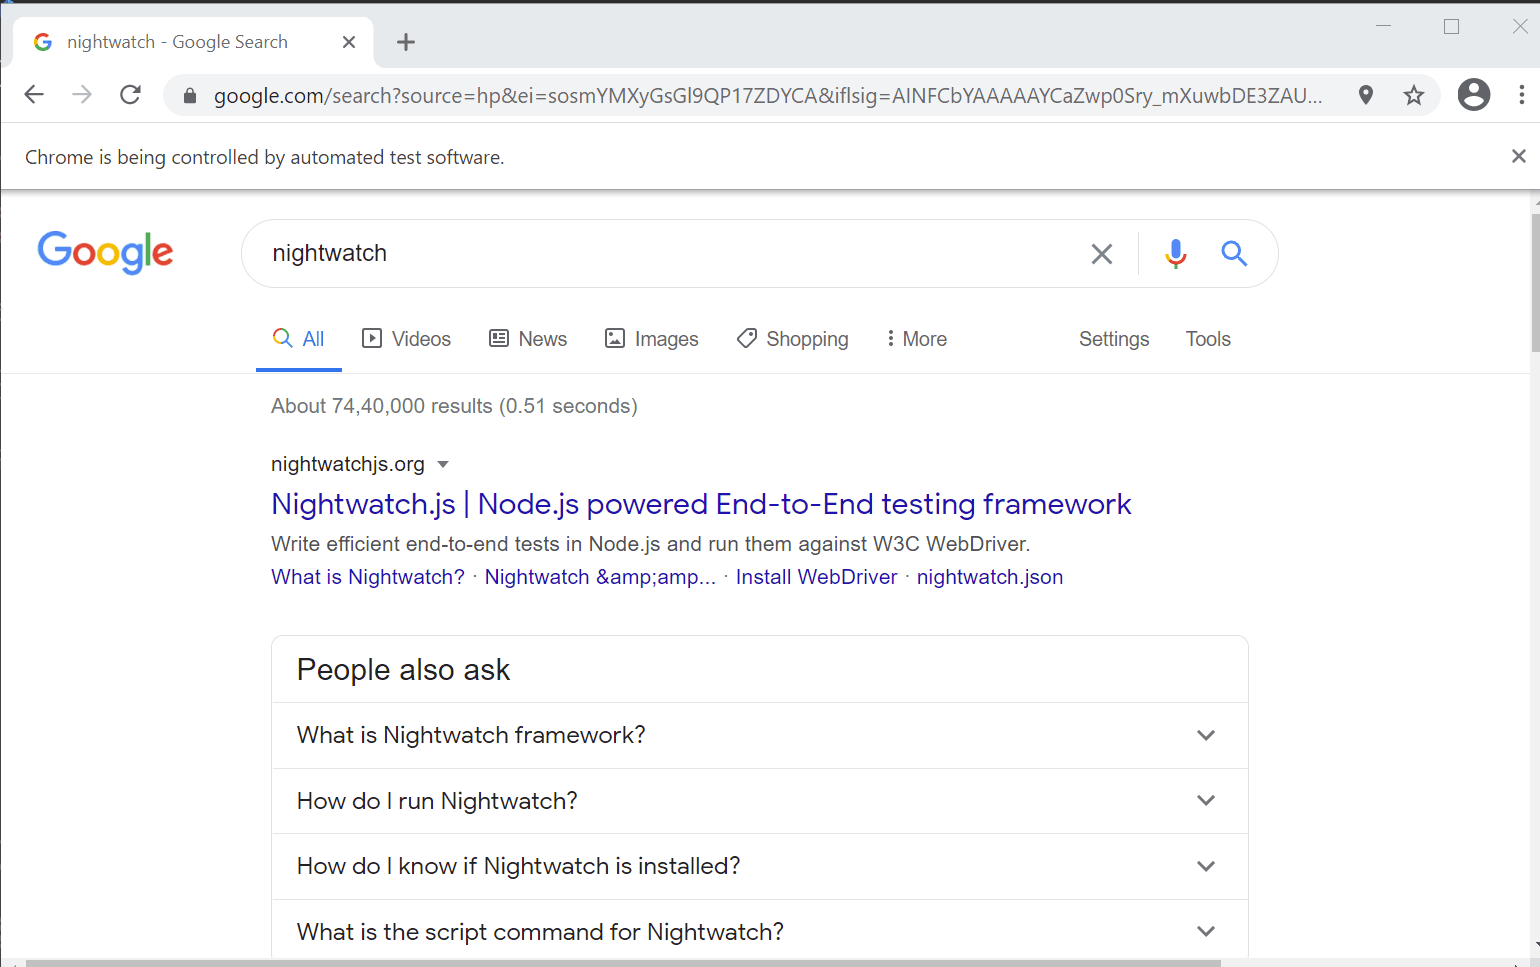The image size is (1540, 967).
Task: Open Chrome's three-dot menu
Action: tap(1521, 94)
